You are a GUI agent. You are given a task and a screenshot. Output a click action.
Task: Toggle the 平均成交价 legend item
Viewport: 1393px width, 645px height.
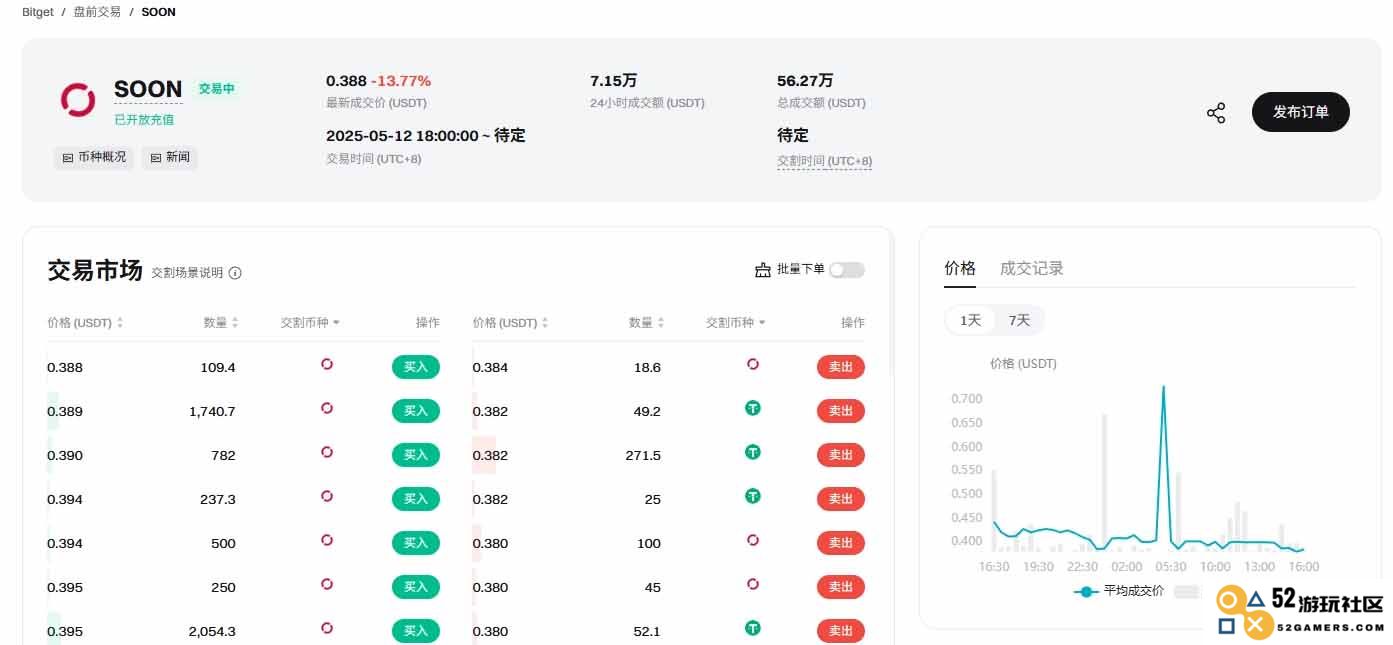[1119, 591]
